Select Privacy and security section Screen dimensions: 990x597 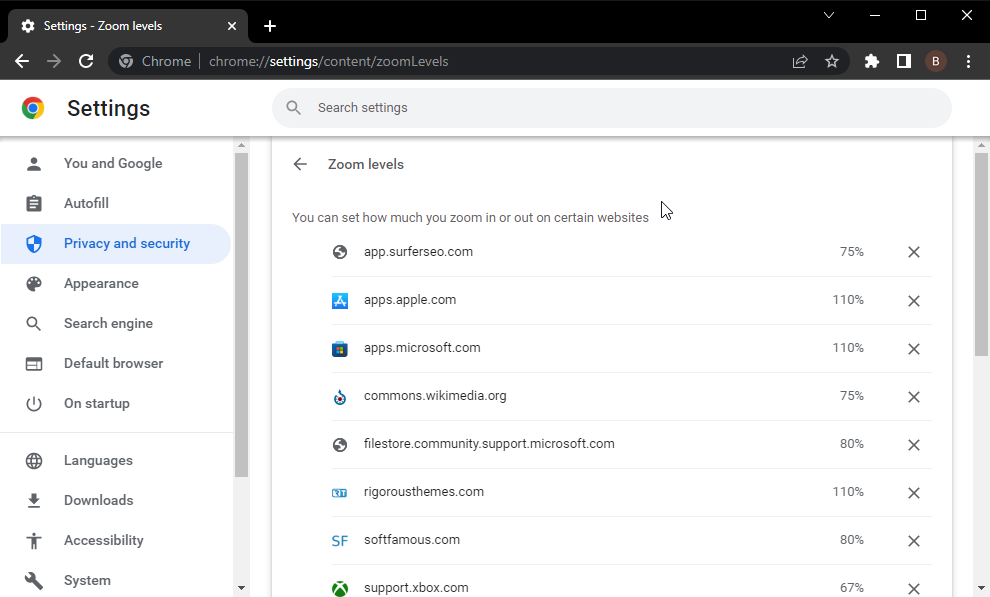click(x=116, y=244)
